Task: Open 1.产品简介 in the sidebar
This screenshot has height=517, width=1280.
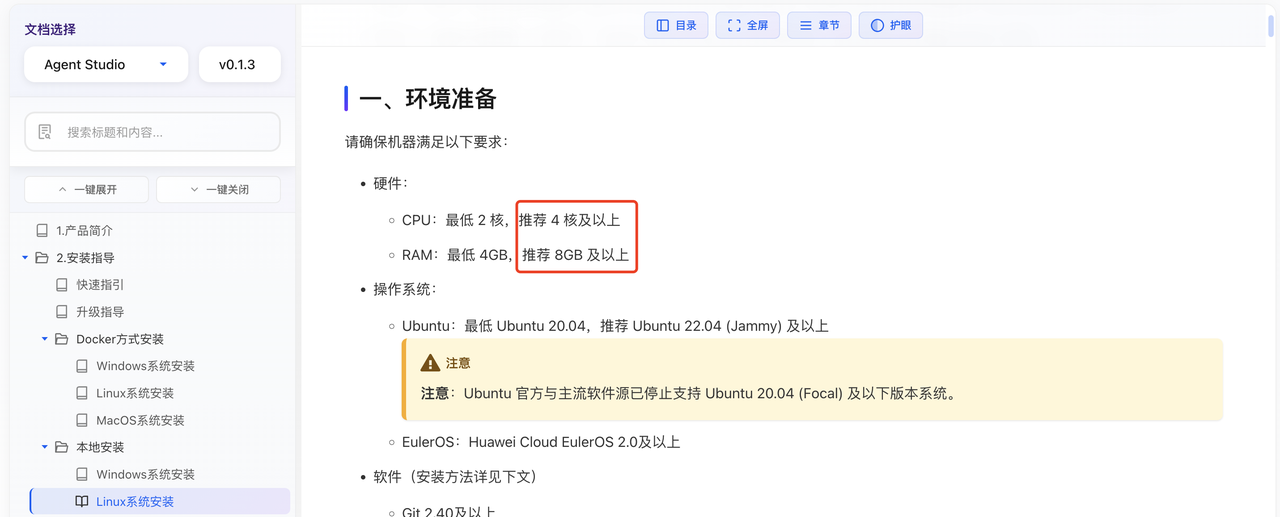Action: [x=84, y=230]
